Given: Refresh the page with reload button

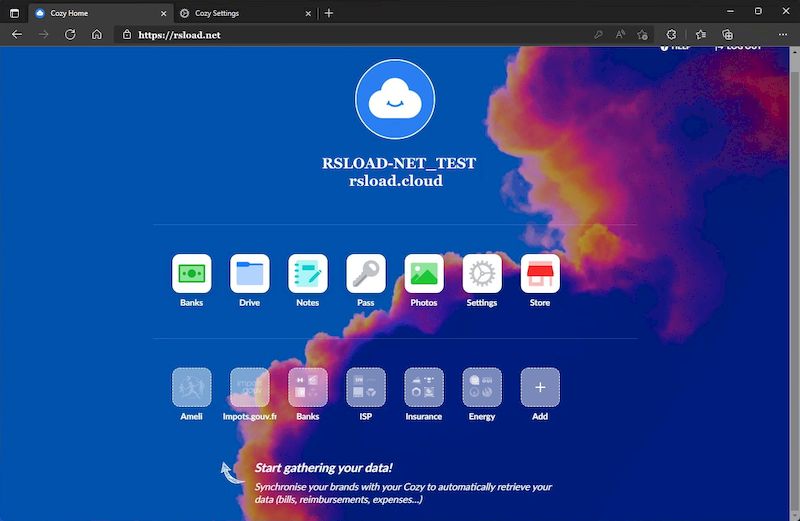Looking at the screenshot, I should click(70, 34).
